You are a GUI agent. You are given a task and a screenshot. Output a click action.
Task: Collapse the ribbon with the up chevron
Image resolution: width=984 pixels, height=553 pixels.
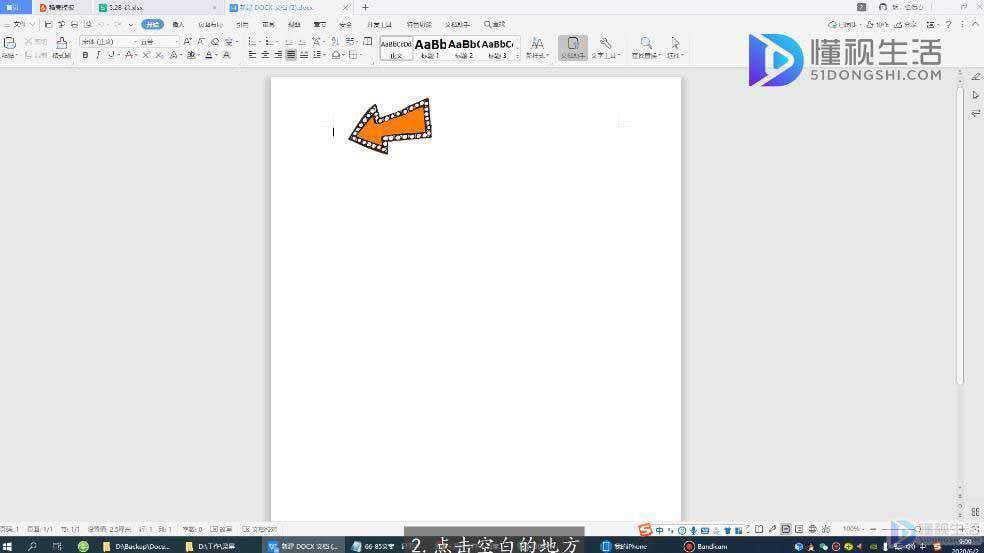(975, 24)
